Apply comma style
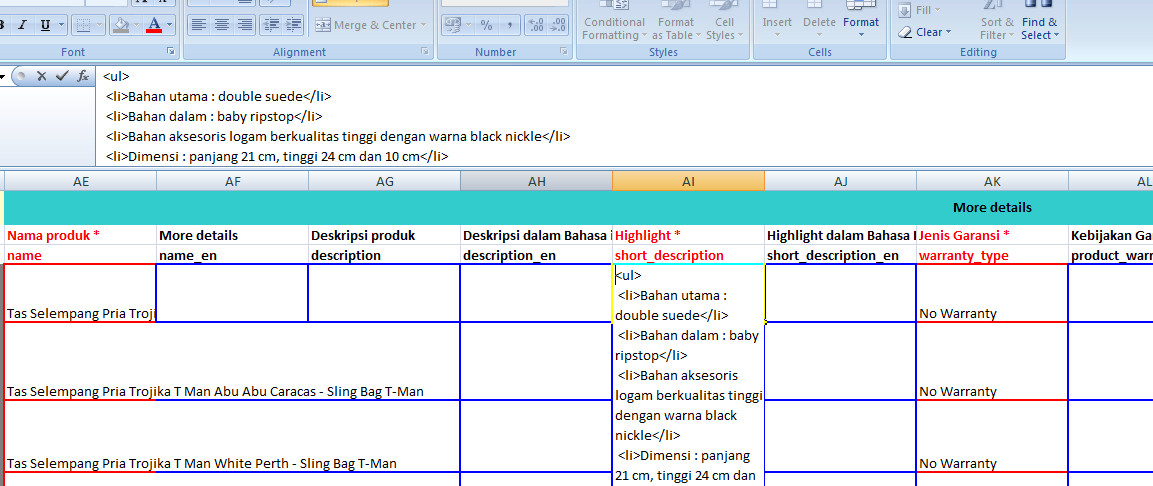1153x486 pixels. pos(509,26)
